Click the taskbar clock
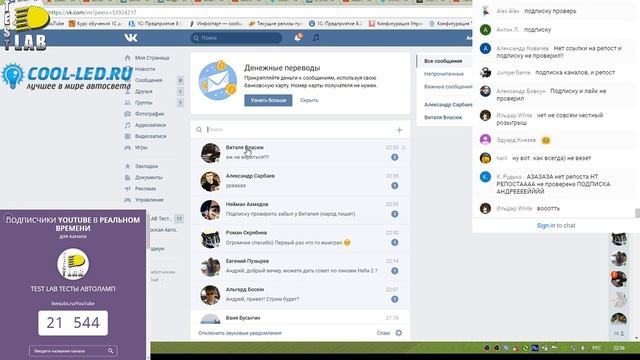Viewport: 640px width, 360px height. (619, 348)
